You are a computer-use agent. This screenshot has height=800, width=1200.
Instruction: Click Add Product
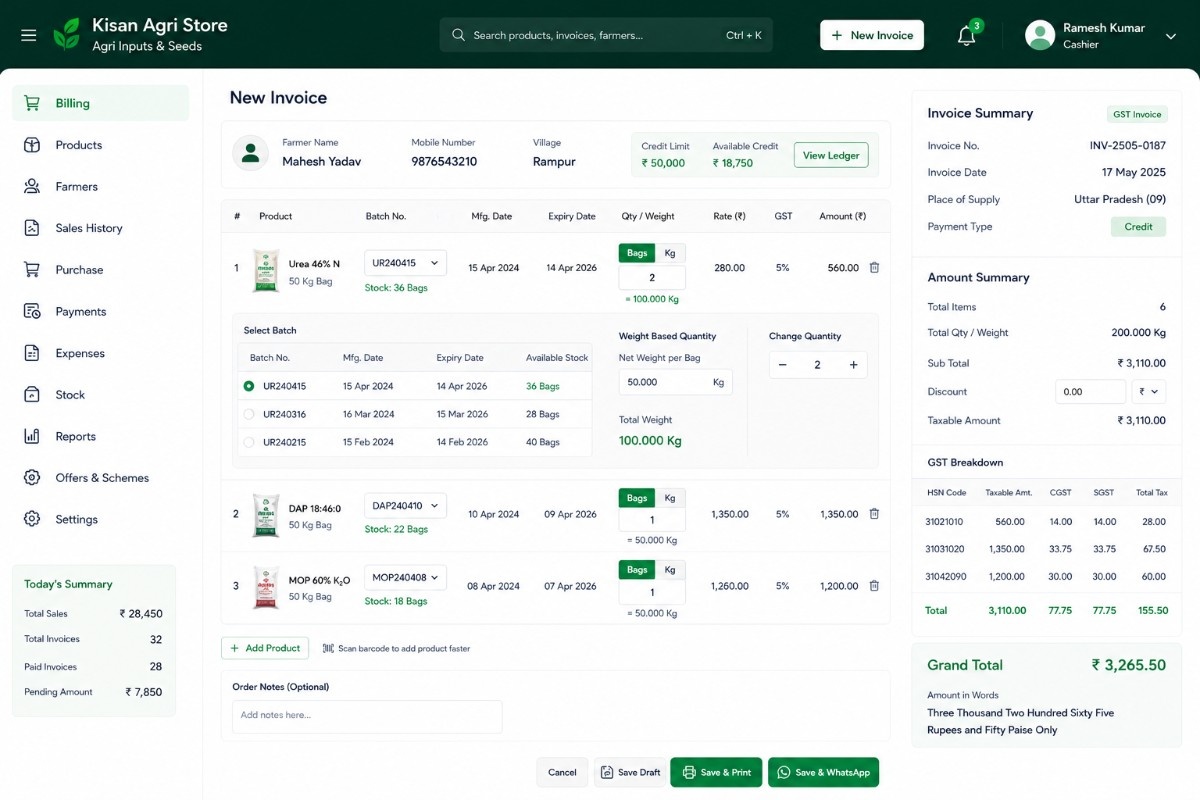(265, 648)
